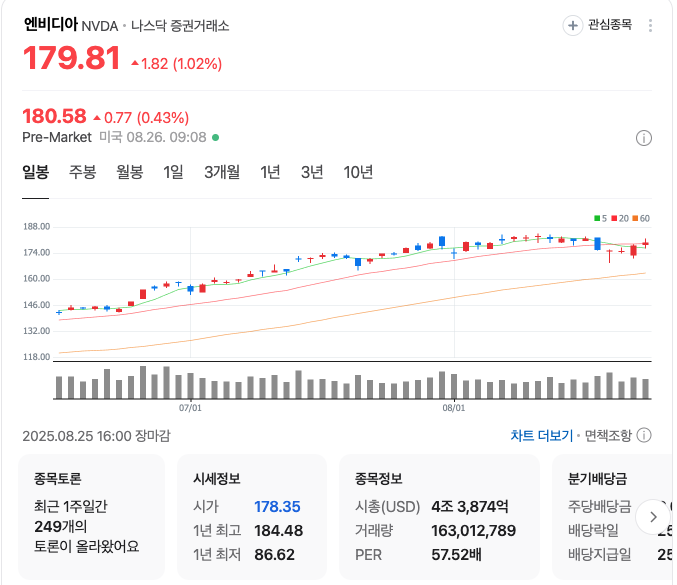This screenshot has height=585, width=677.
Task: Show the 1일 chart period
Action: 173,172
